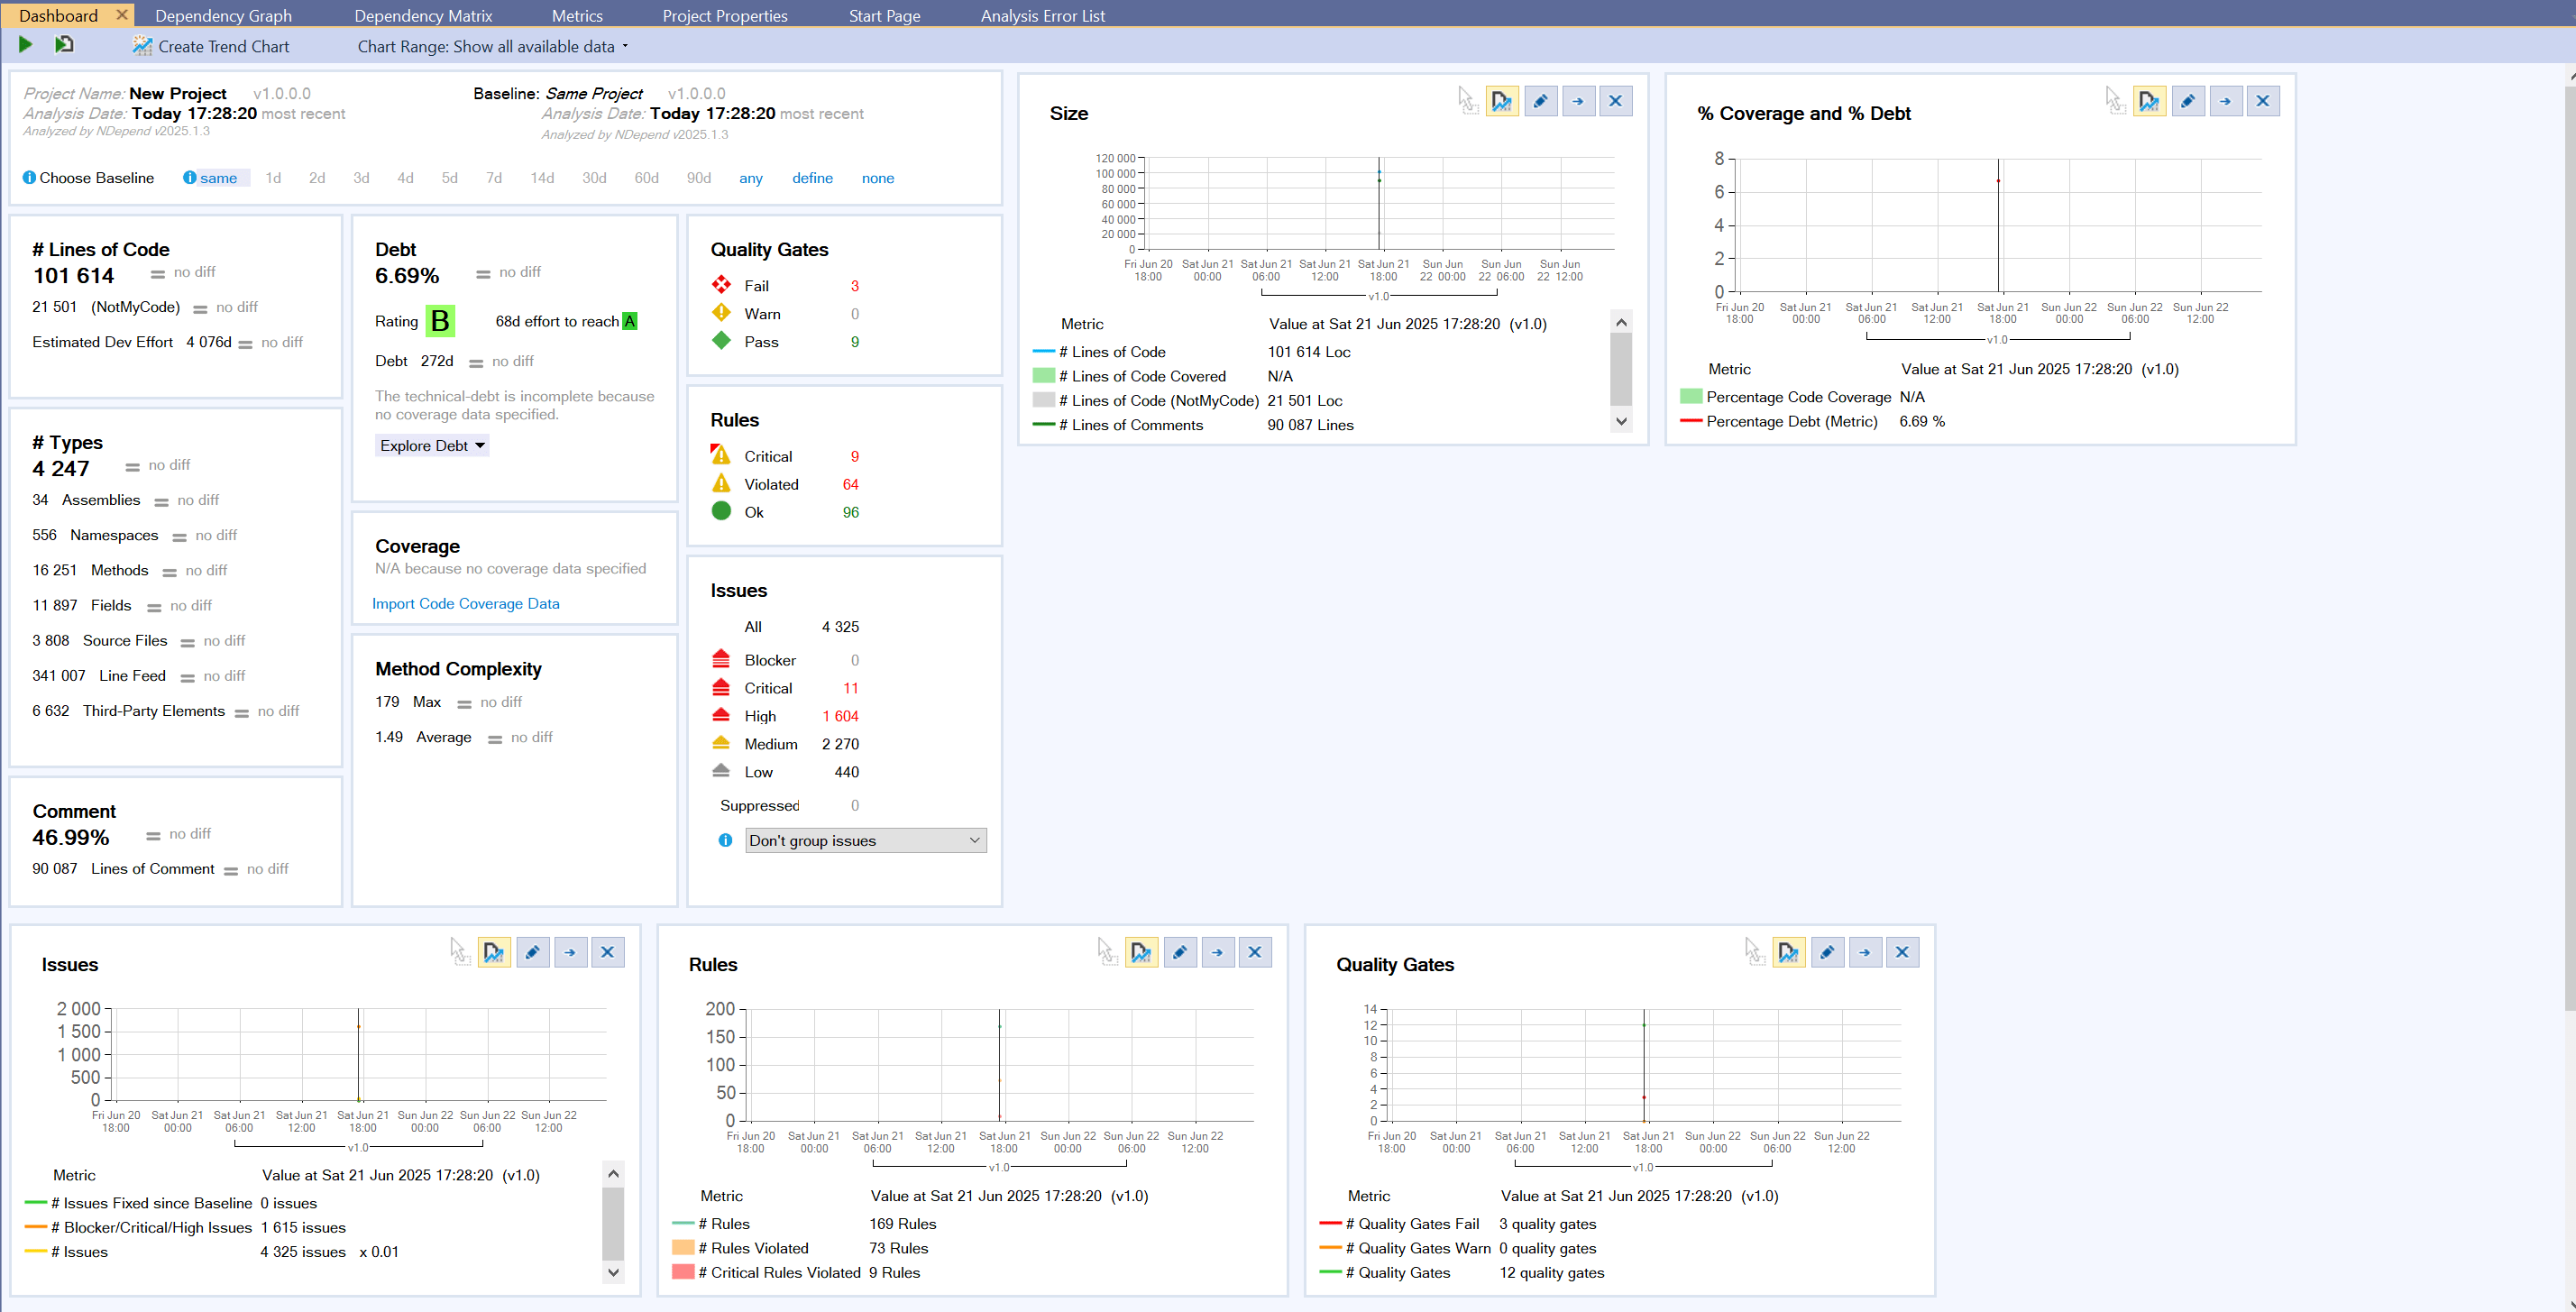Open the Explore Debt dropdown
2576x1312 pixels.
(x=432, y=446)
